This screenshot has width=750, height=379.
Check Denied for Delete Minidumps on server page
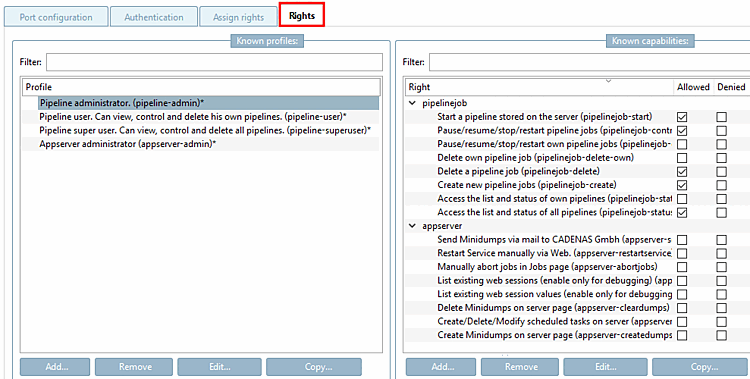721,308
